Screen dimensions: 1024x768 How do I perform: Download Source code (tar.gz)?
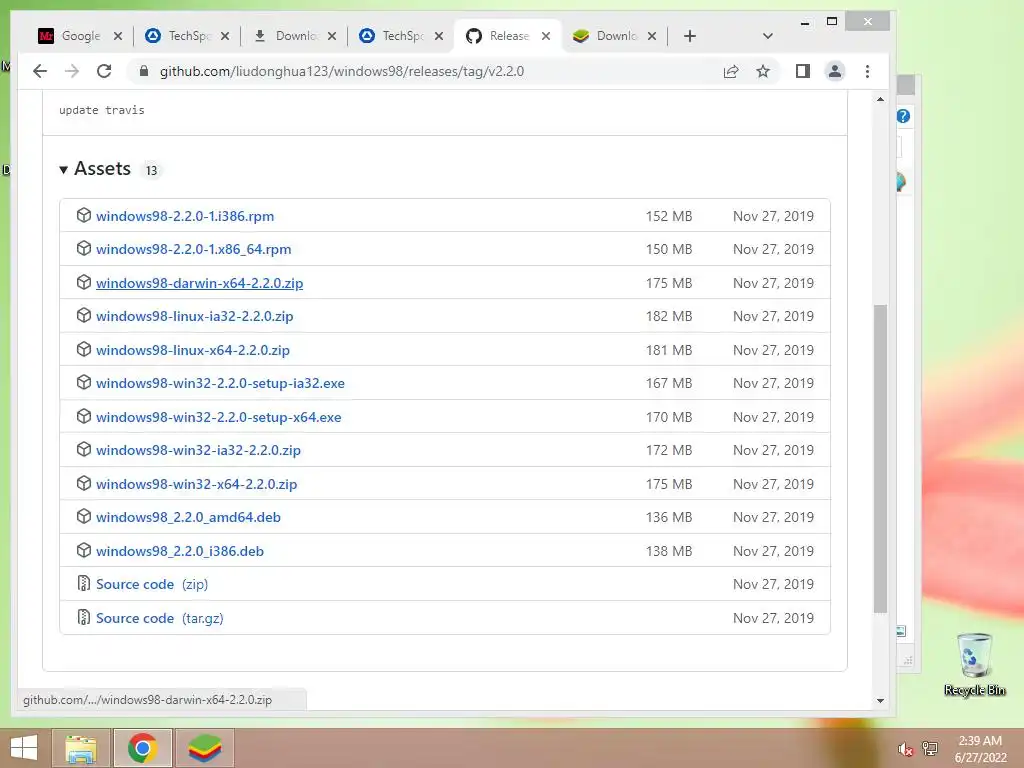[159, 618]
